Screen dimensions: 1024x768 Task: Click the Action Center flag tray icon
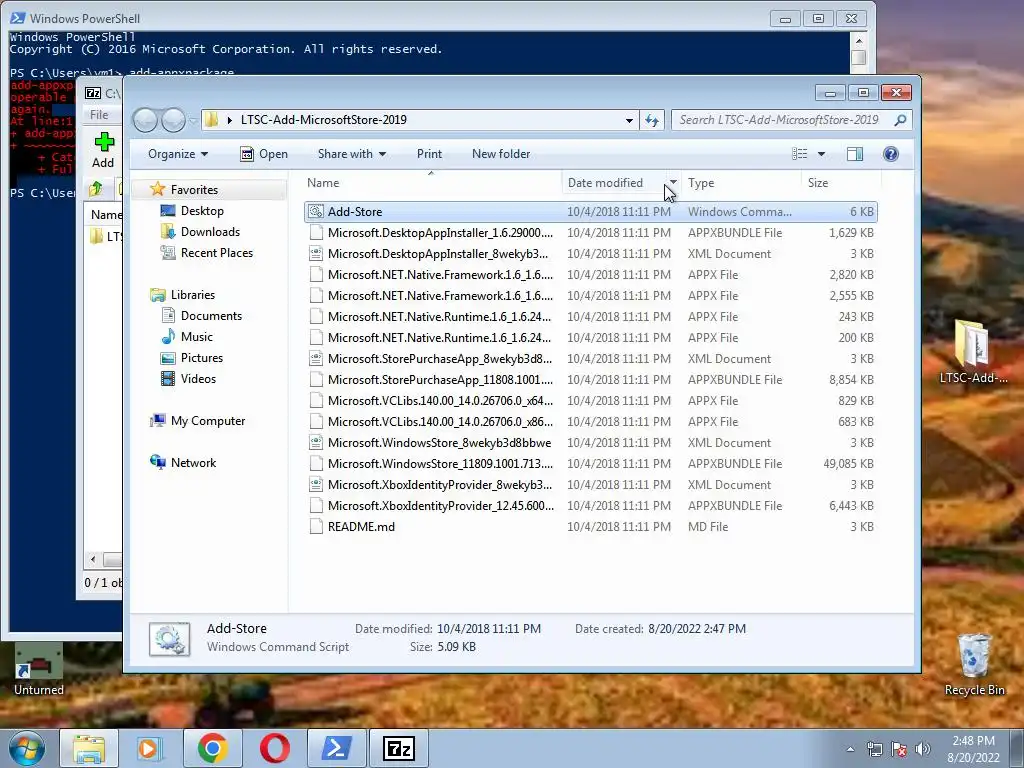coord(899,749)
